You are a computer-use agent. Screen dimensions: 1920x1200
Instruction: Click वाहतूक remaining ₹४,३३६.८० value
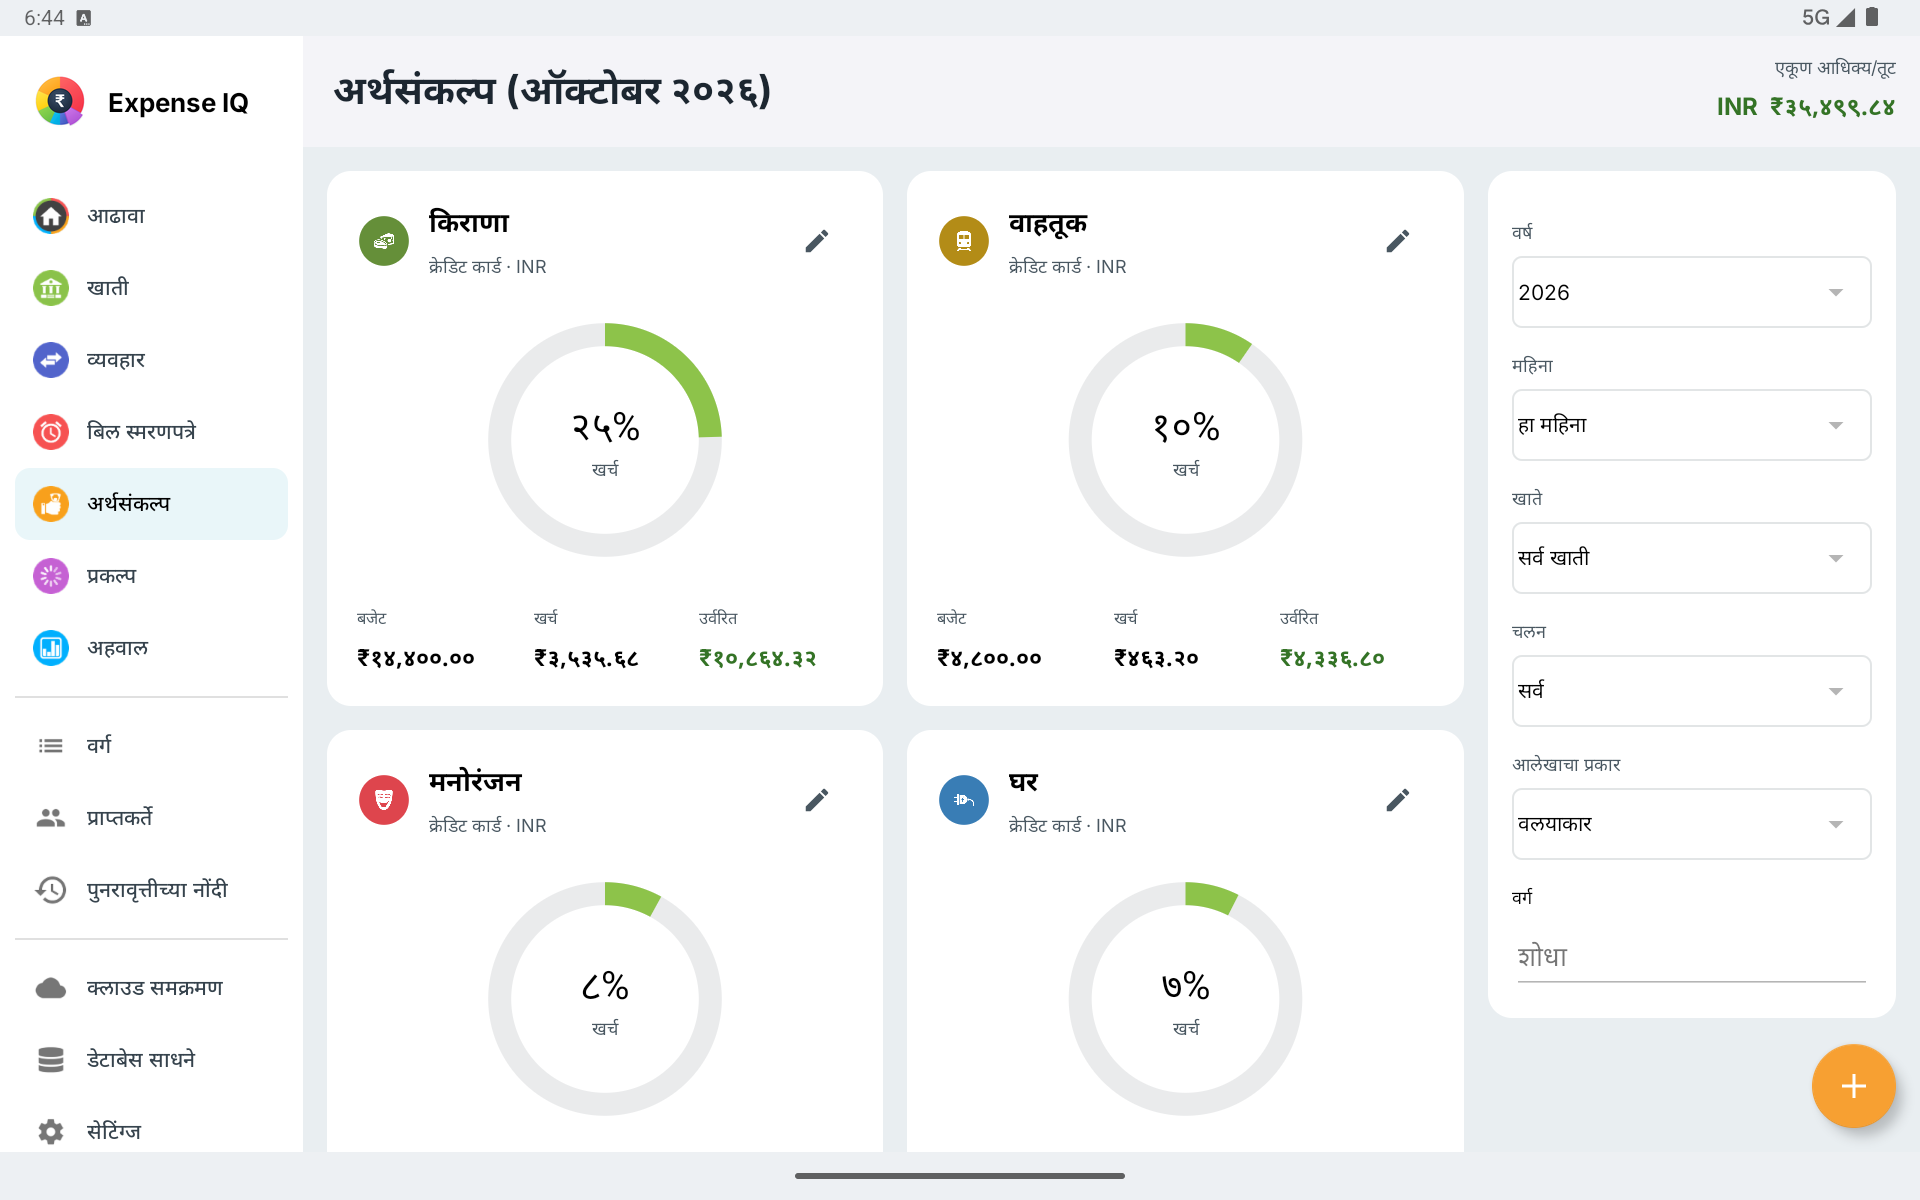pyautogui.click(x=1332, y=658)
